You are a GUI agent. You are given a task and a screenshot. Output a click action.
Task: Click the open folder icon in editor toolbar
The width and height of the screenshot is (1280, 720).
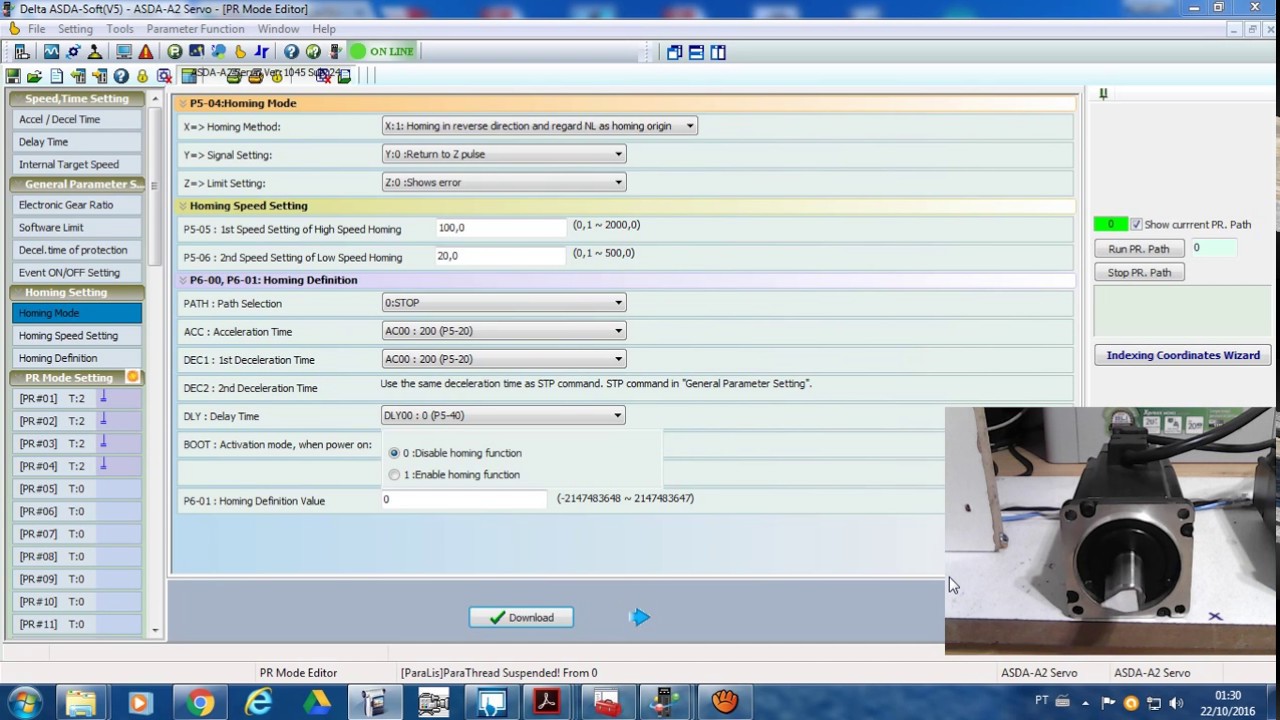point(34,76)
